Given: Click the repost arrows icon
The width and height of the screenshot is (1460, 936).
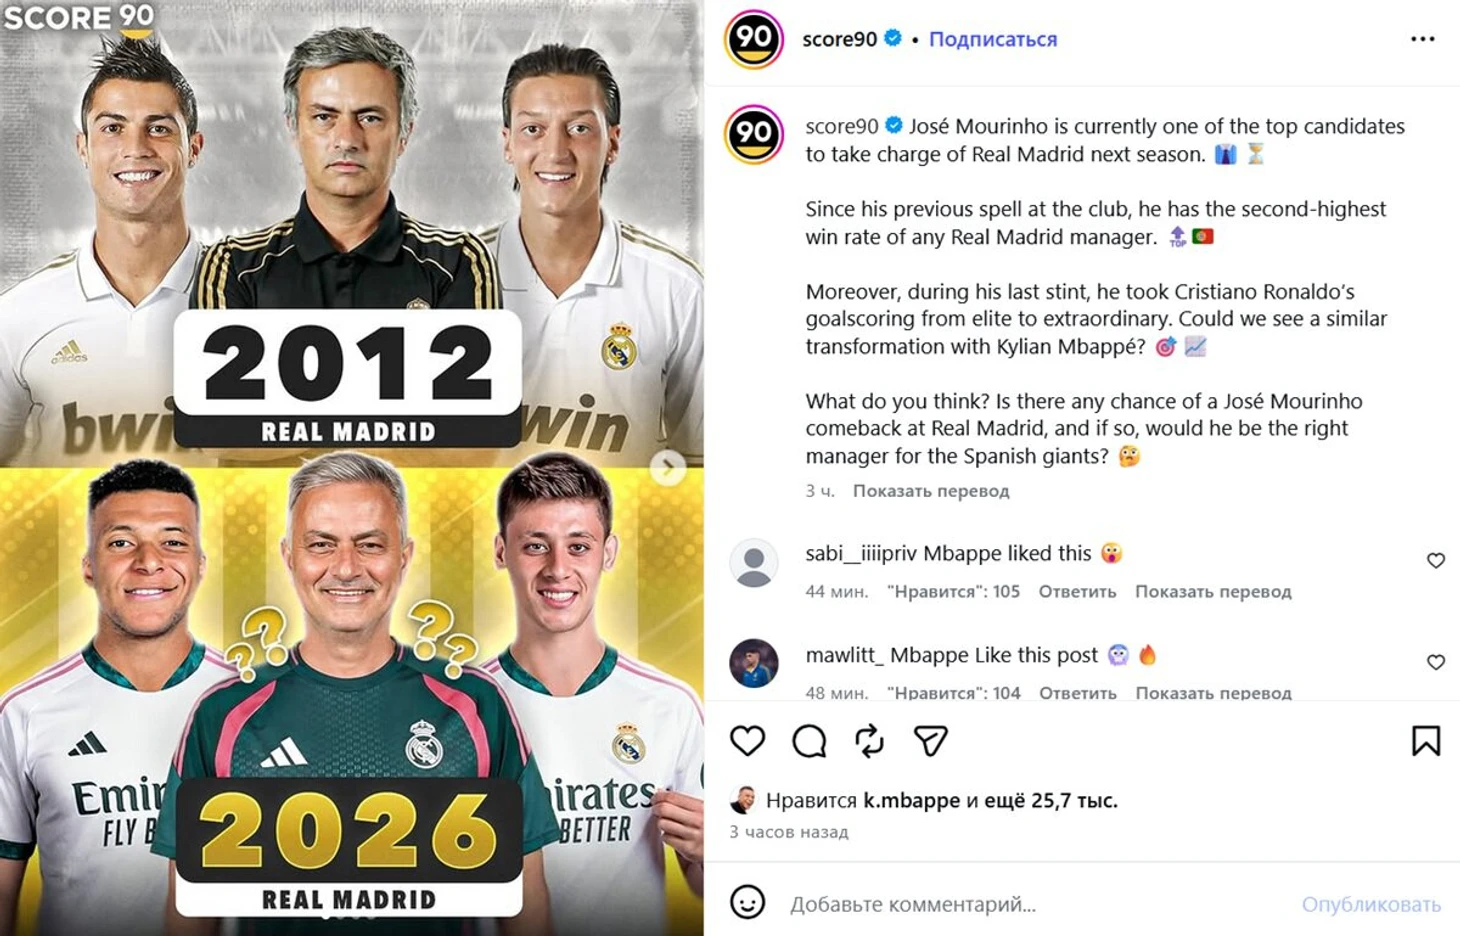Looking at the screenshot, I should pos(869,741).
